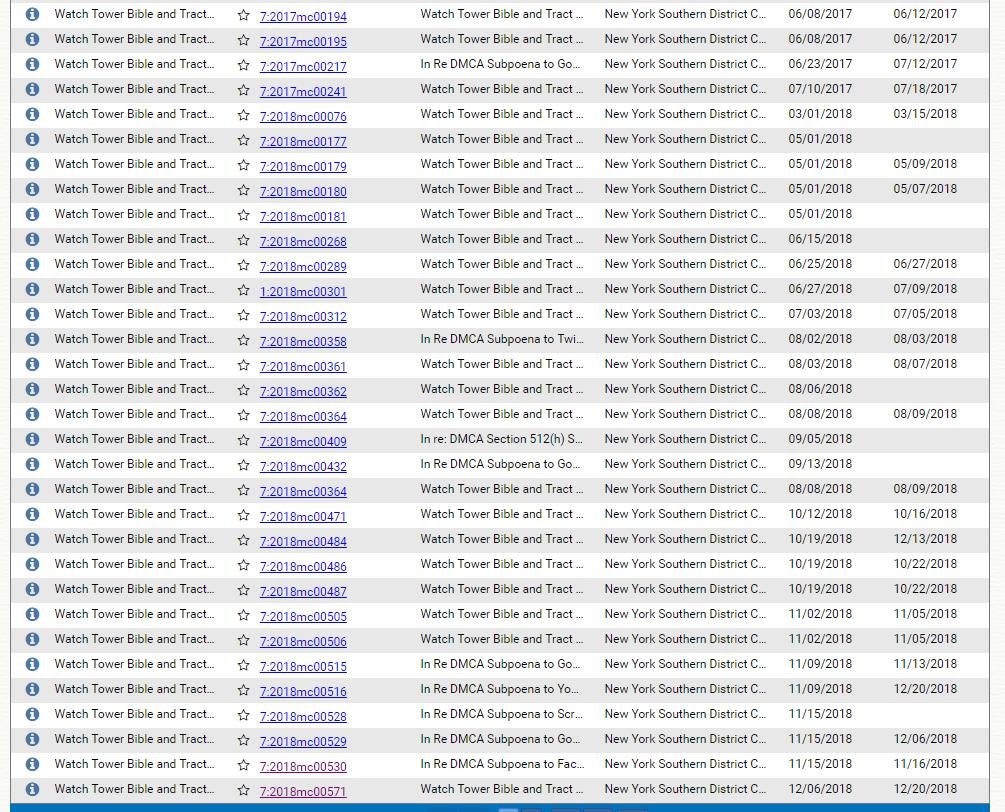Show info for case 7:2018mc00358
Viewport: 1005px width, 812px height.
coord(32,338)
